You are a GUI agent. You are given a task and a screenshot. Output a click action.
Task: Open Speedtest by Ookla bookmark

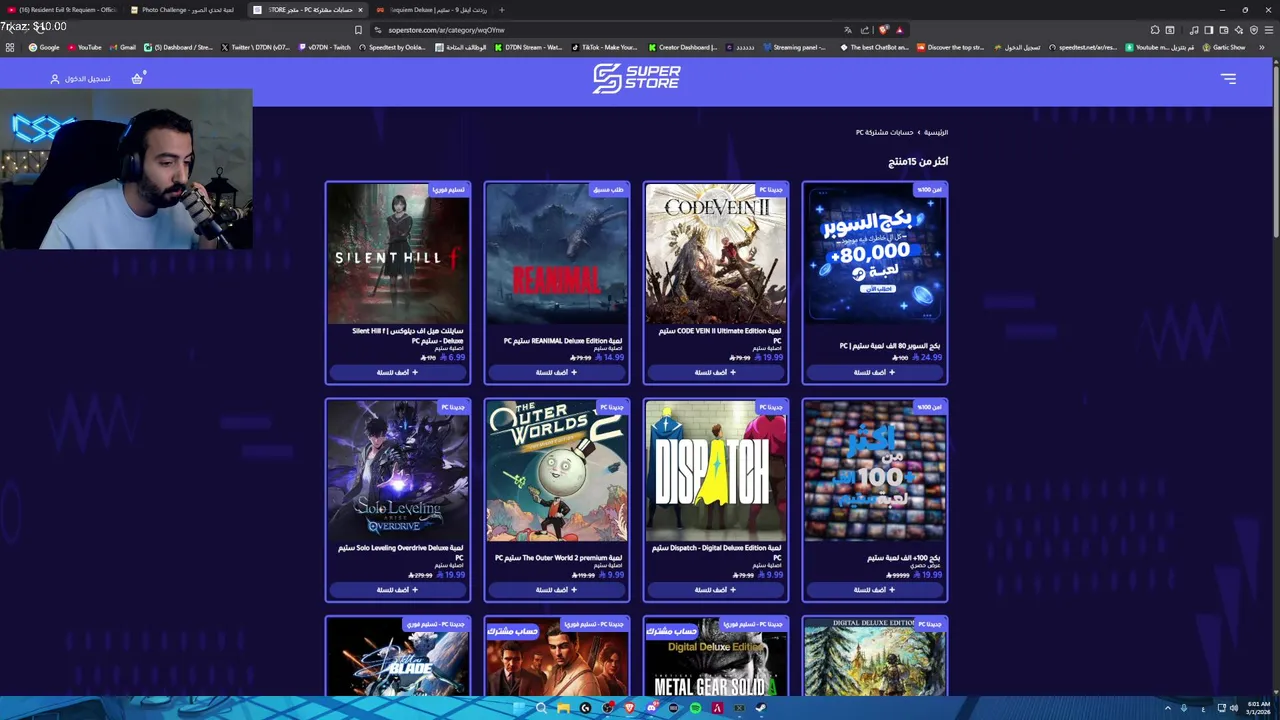(x=391, y=47)
